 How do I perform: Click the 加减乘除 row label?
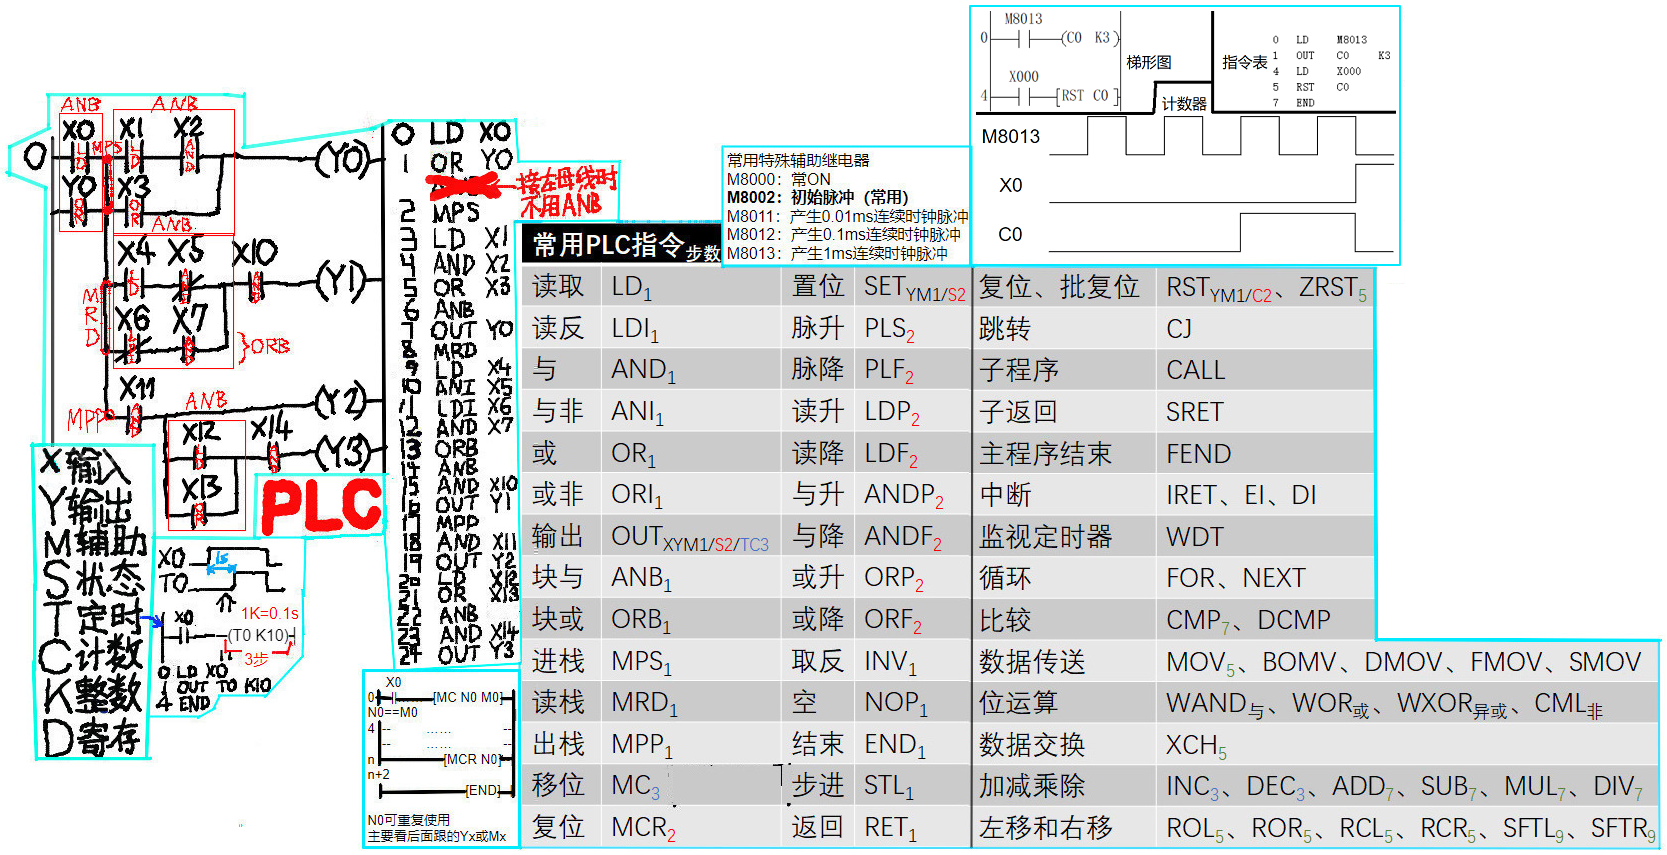coord(1064,786)
